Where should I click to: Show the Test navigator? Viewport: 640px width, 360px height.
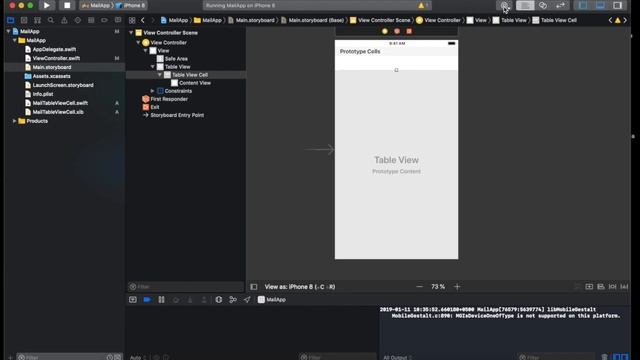point(78,20)
